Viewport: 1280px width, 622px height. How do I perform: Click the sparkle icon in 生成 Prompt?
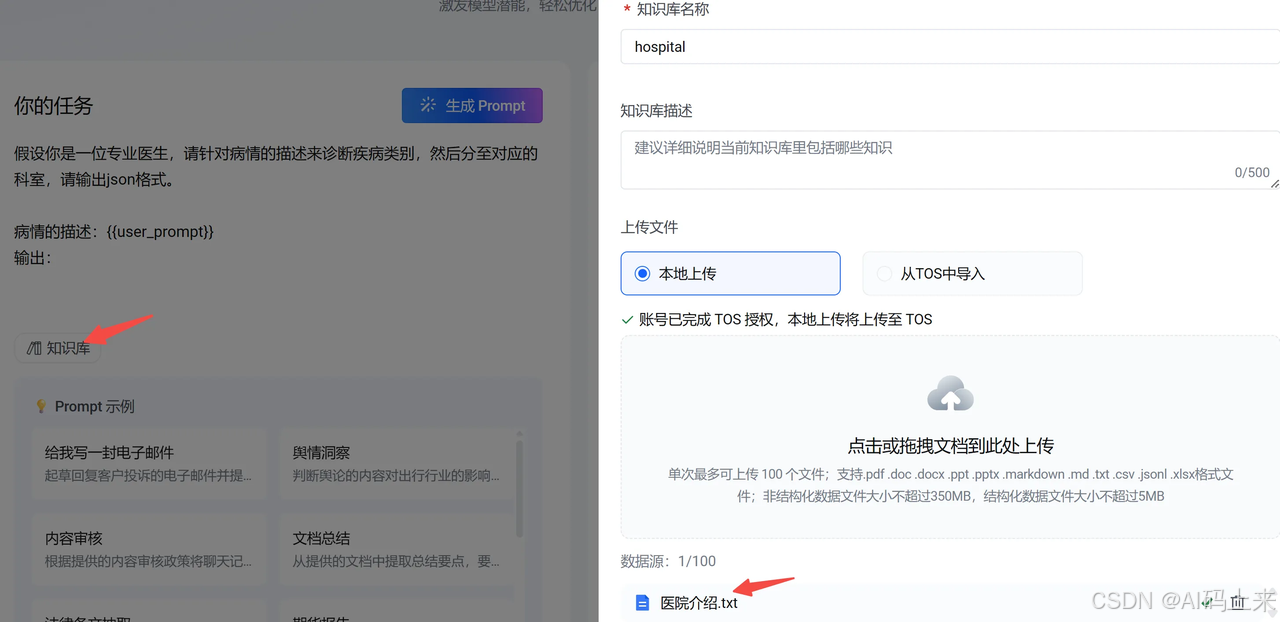coord(428,105)
